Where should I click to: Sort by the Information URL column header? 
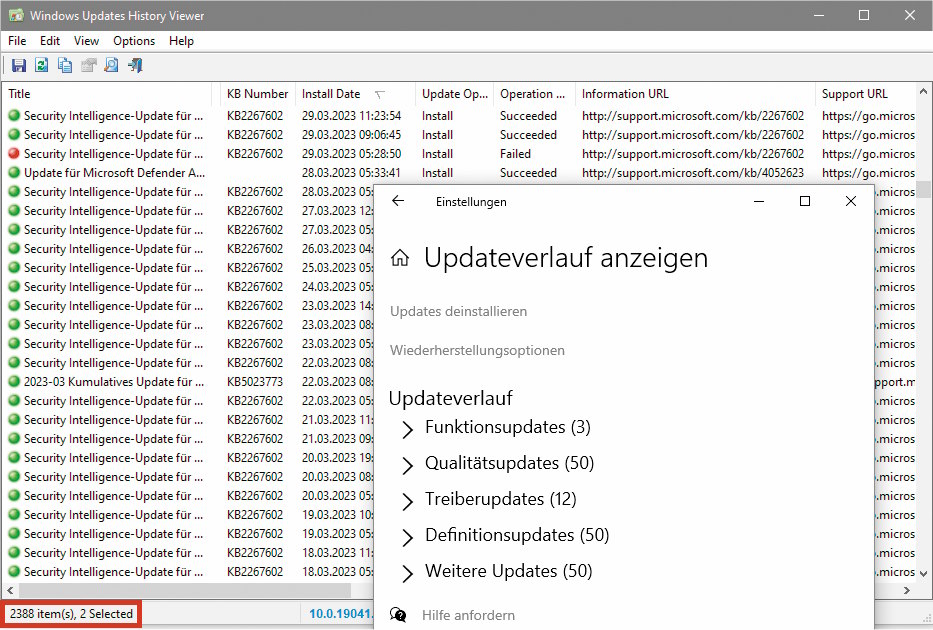tap(695, 94)
